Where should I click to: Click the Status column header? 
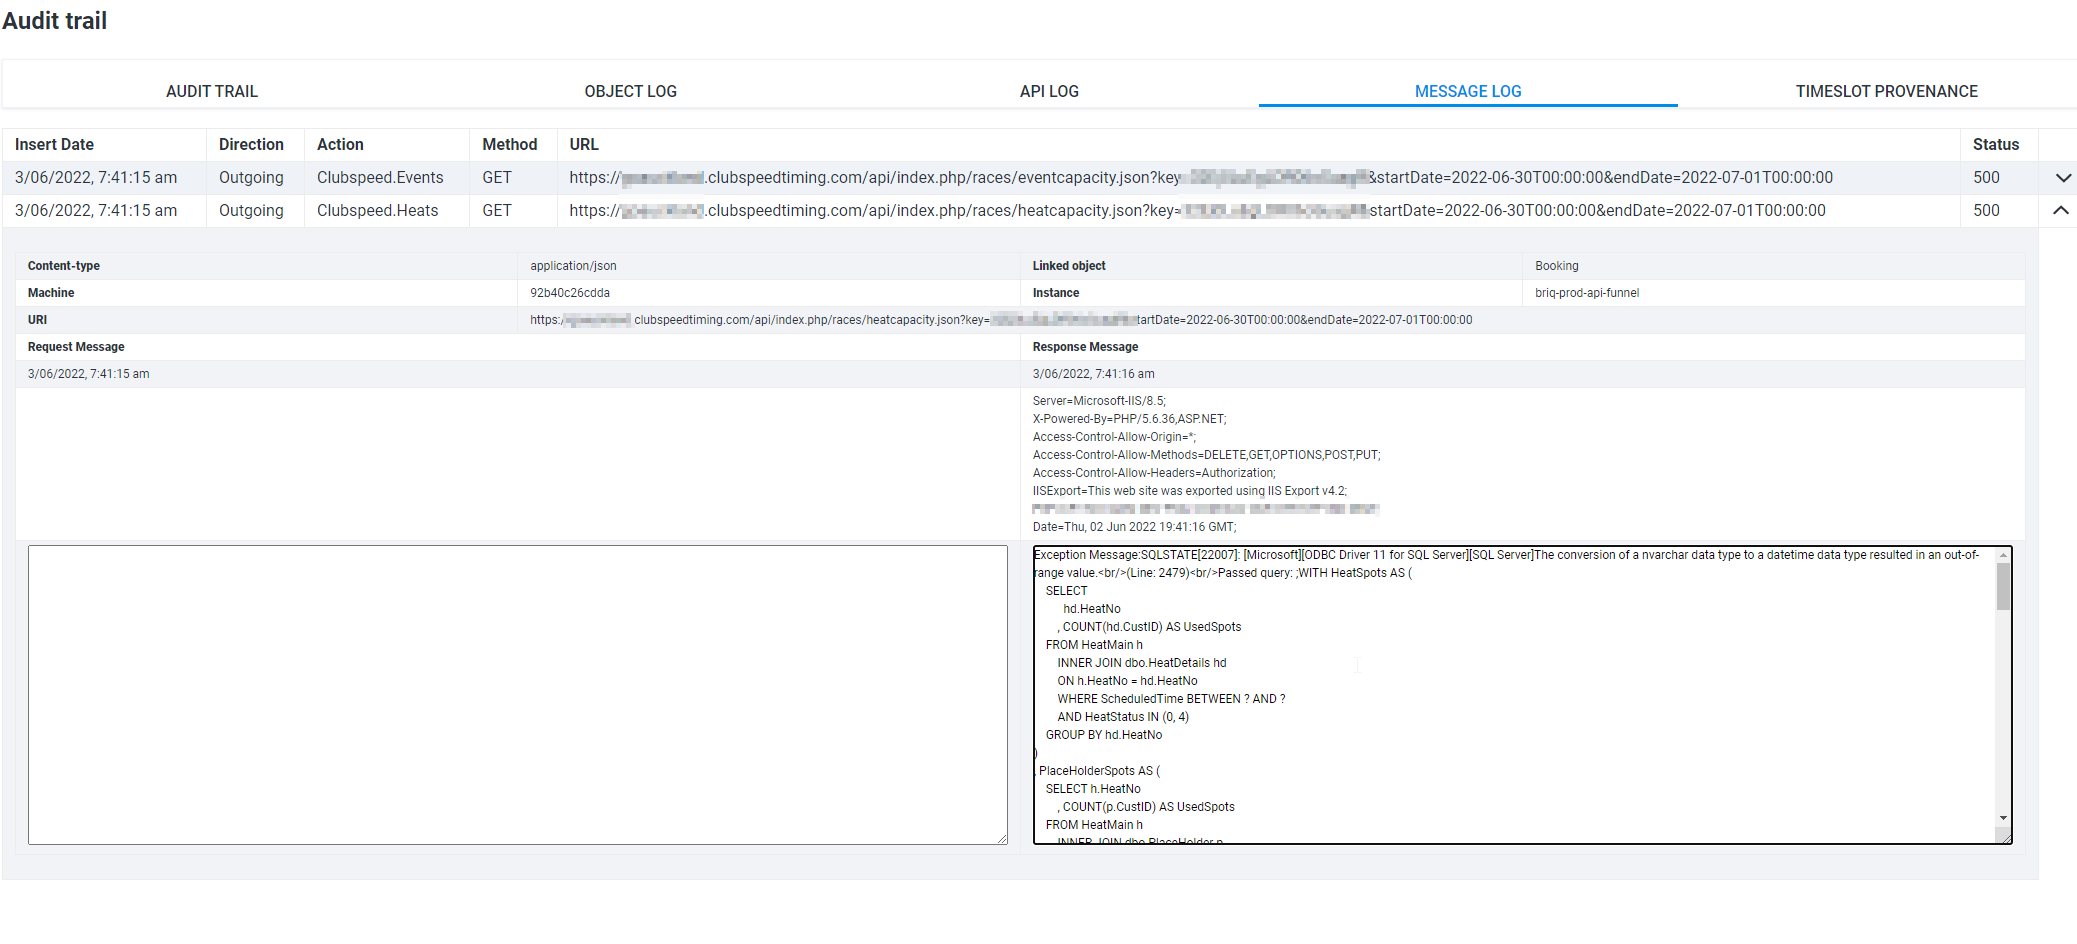click(x=1996, y=144)
